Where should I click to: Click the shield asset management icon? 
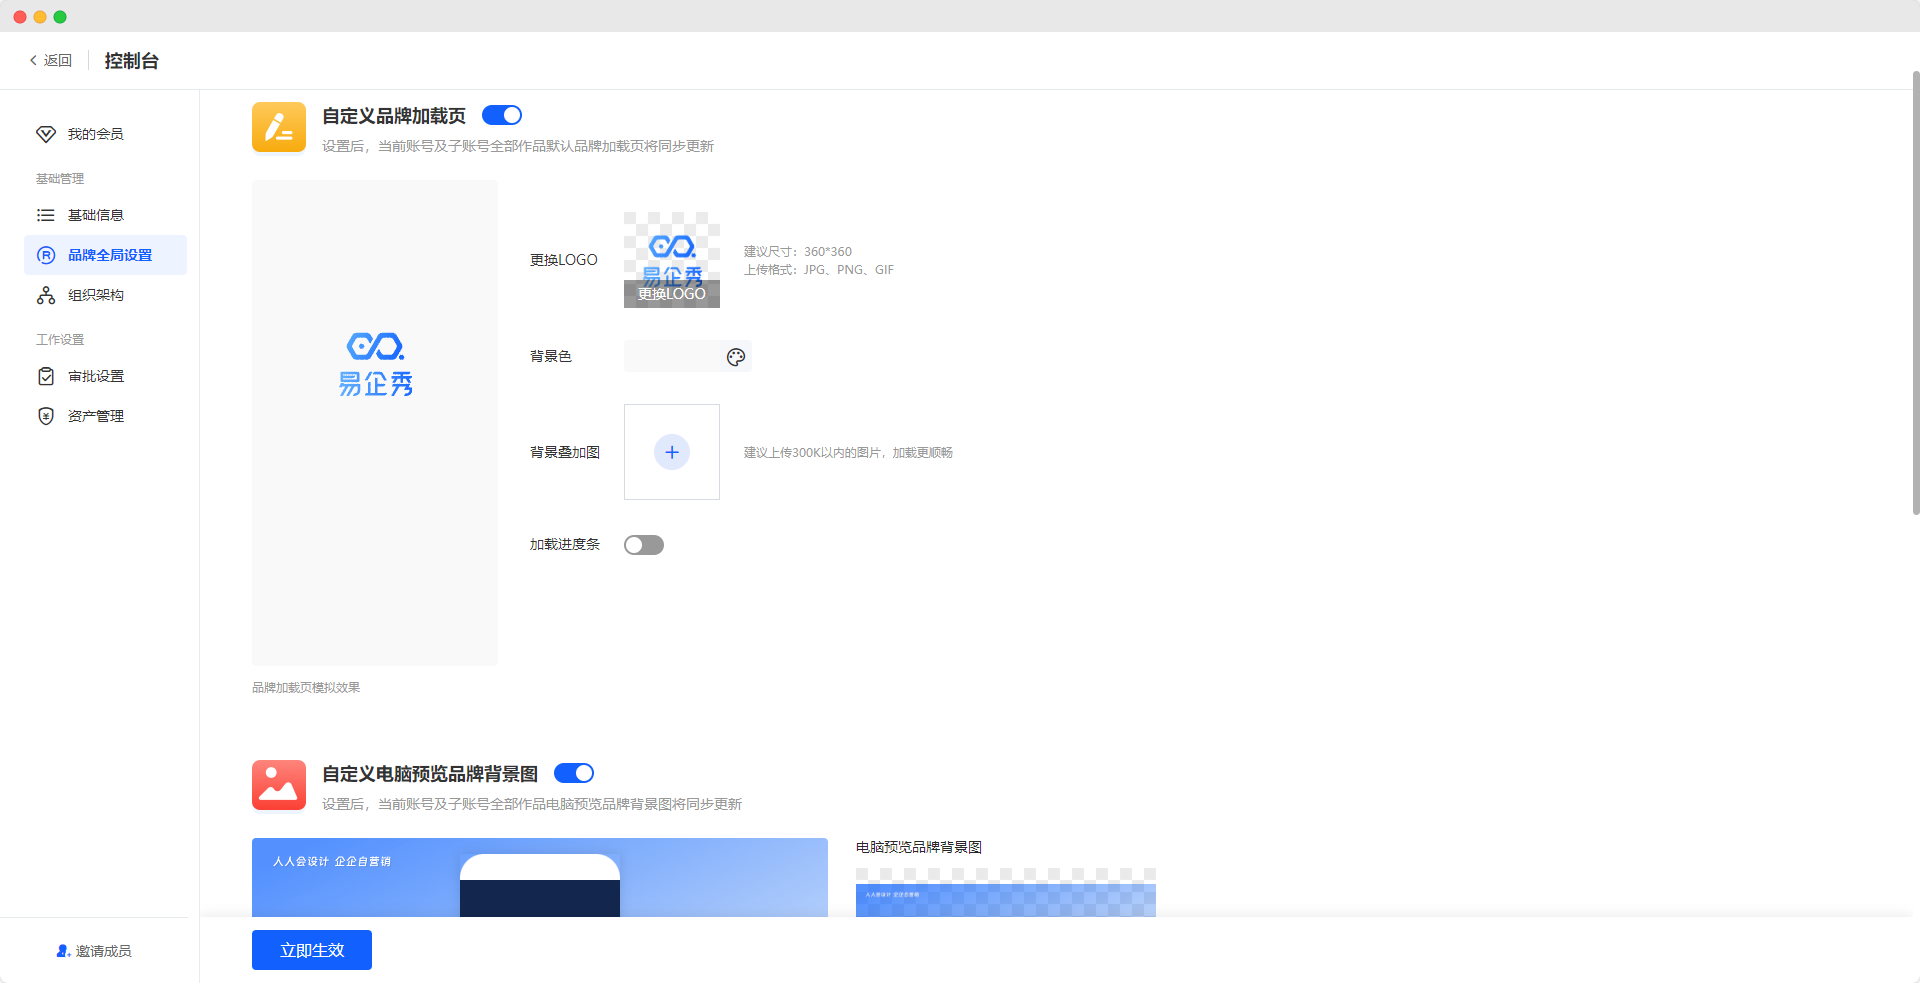coord(46,416)
